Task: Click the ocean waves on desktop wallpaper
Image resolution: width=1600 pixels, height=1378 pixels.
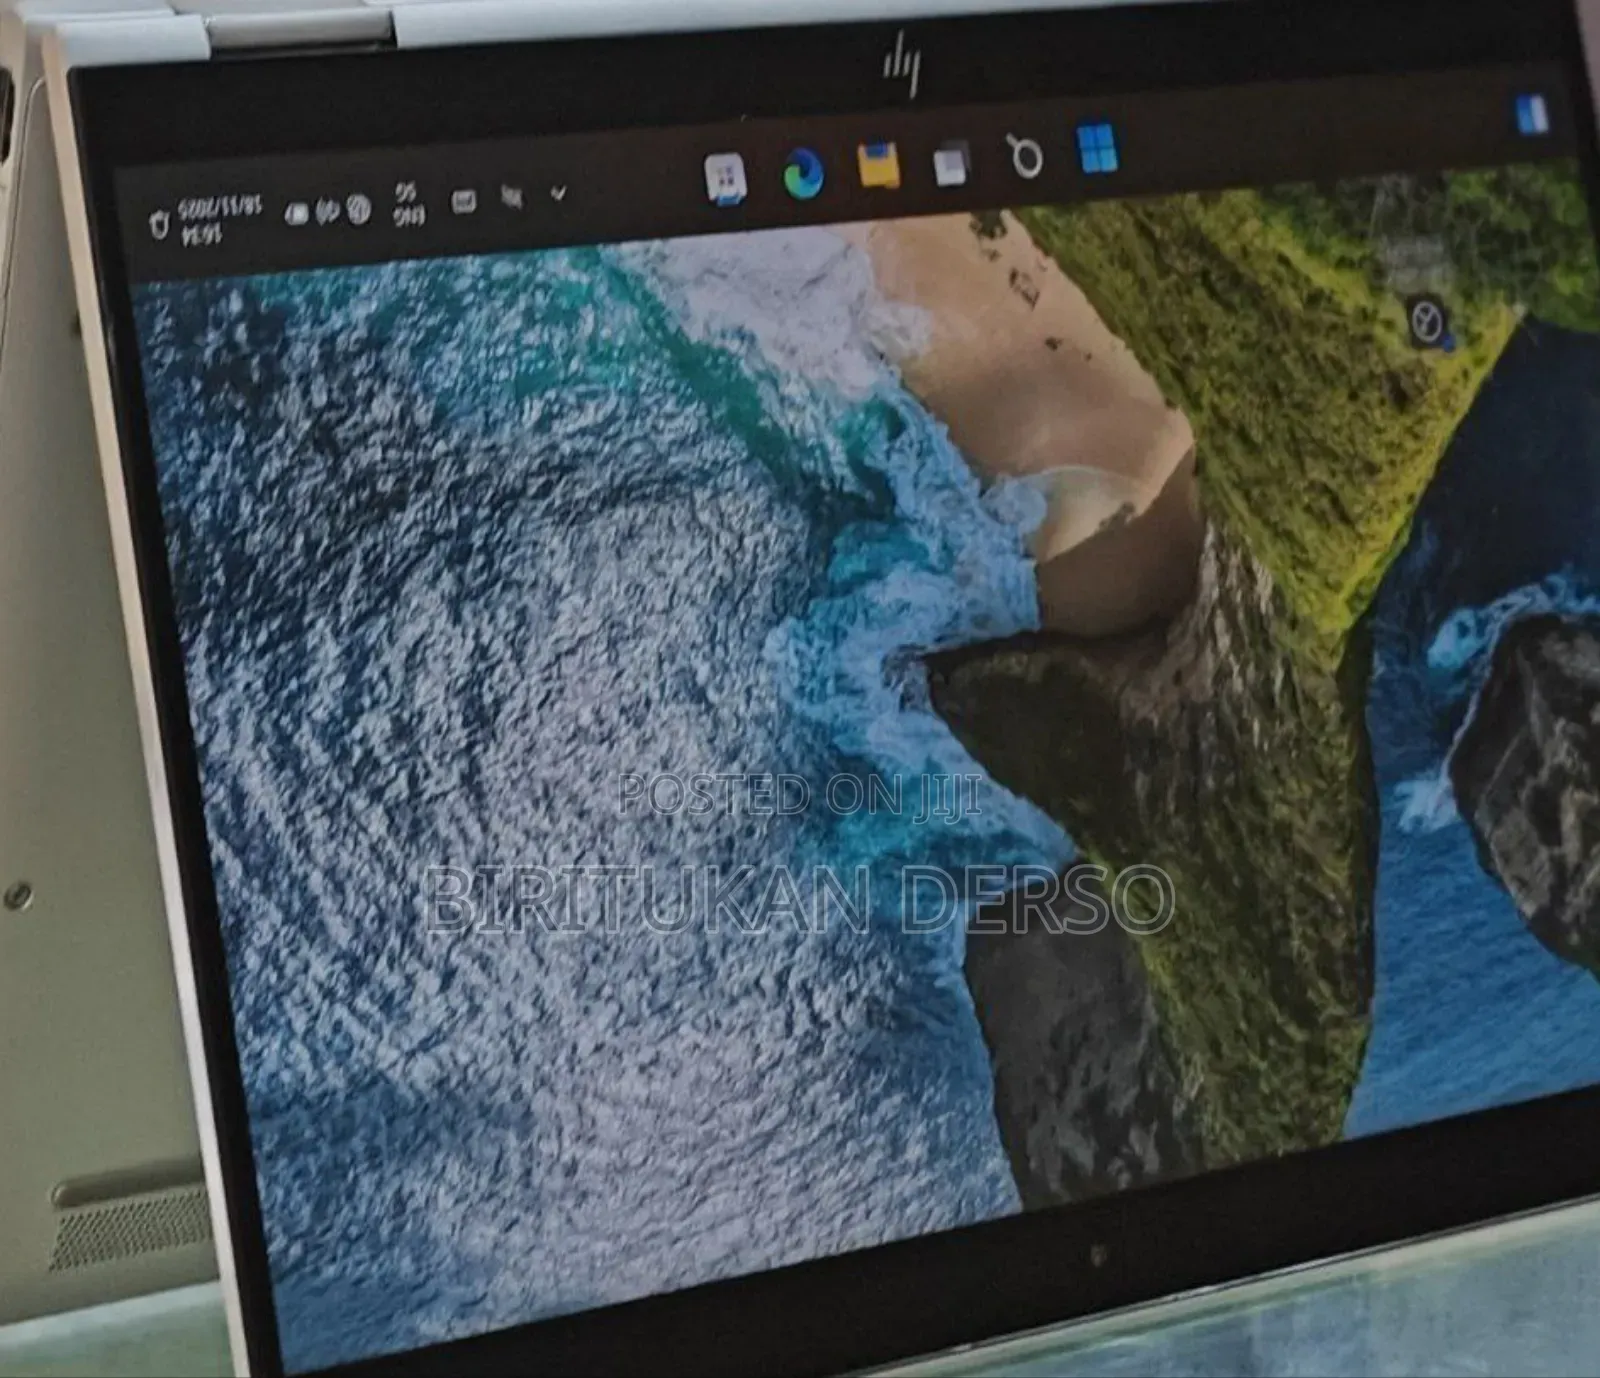Action: pyautogui.click(x=500, y=700)
